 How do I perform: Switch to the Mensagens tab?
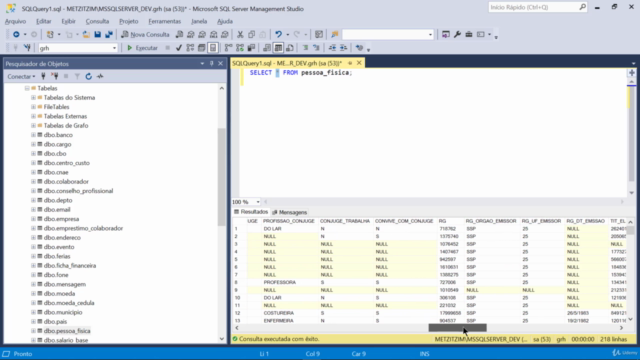[x=289, y=212]
